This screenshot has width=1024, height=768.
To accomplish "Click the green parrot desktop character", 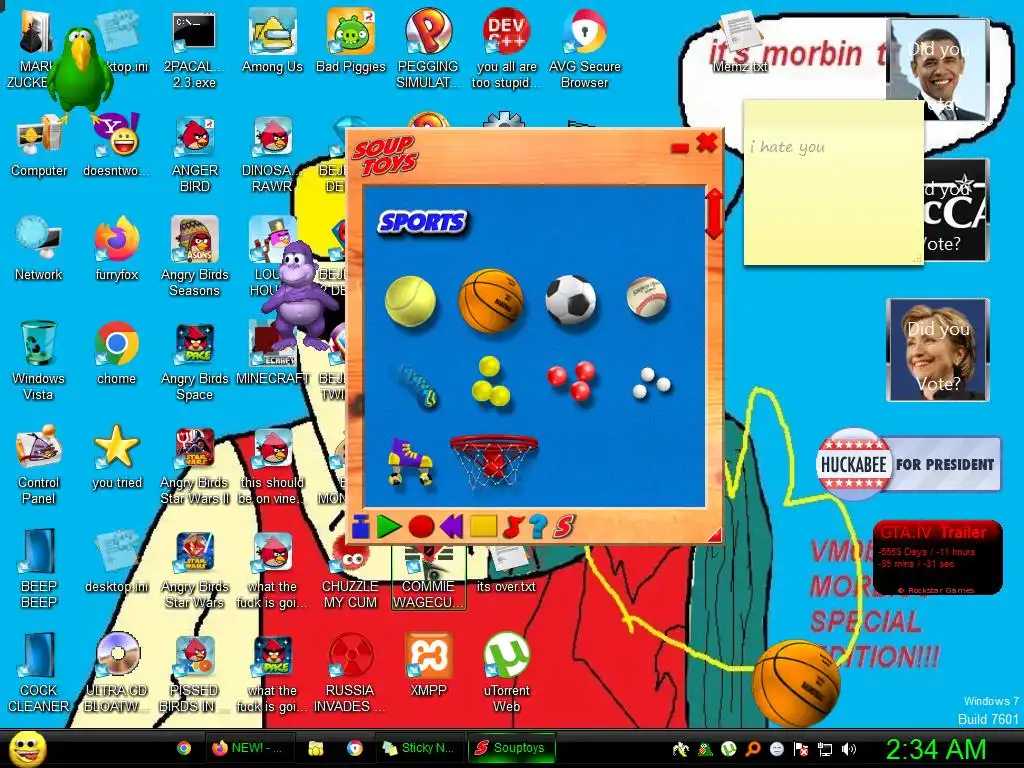I will click(82, 74).
